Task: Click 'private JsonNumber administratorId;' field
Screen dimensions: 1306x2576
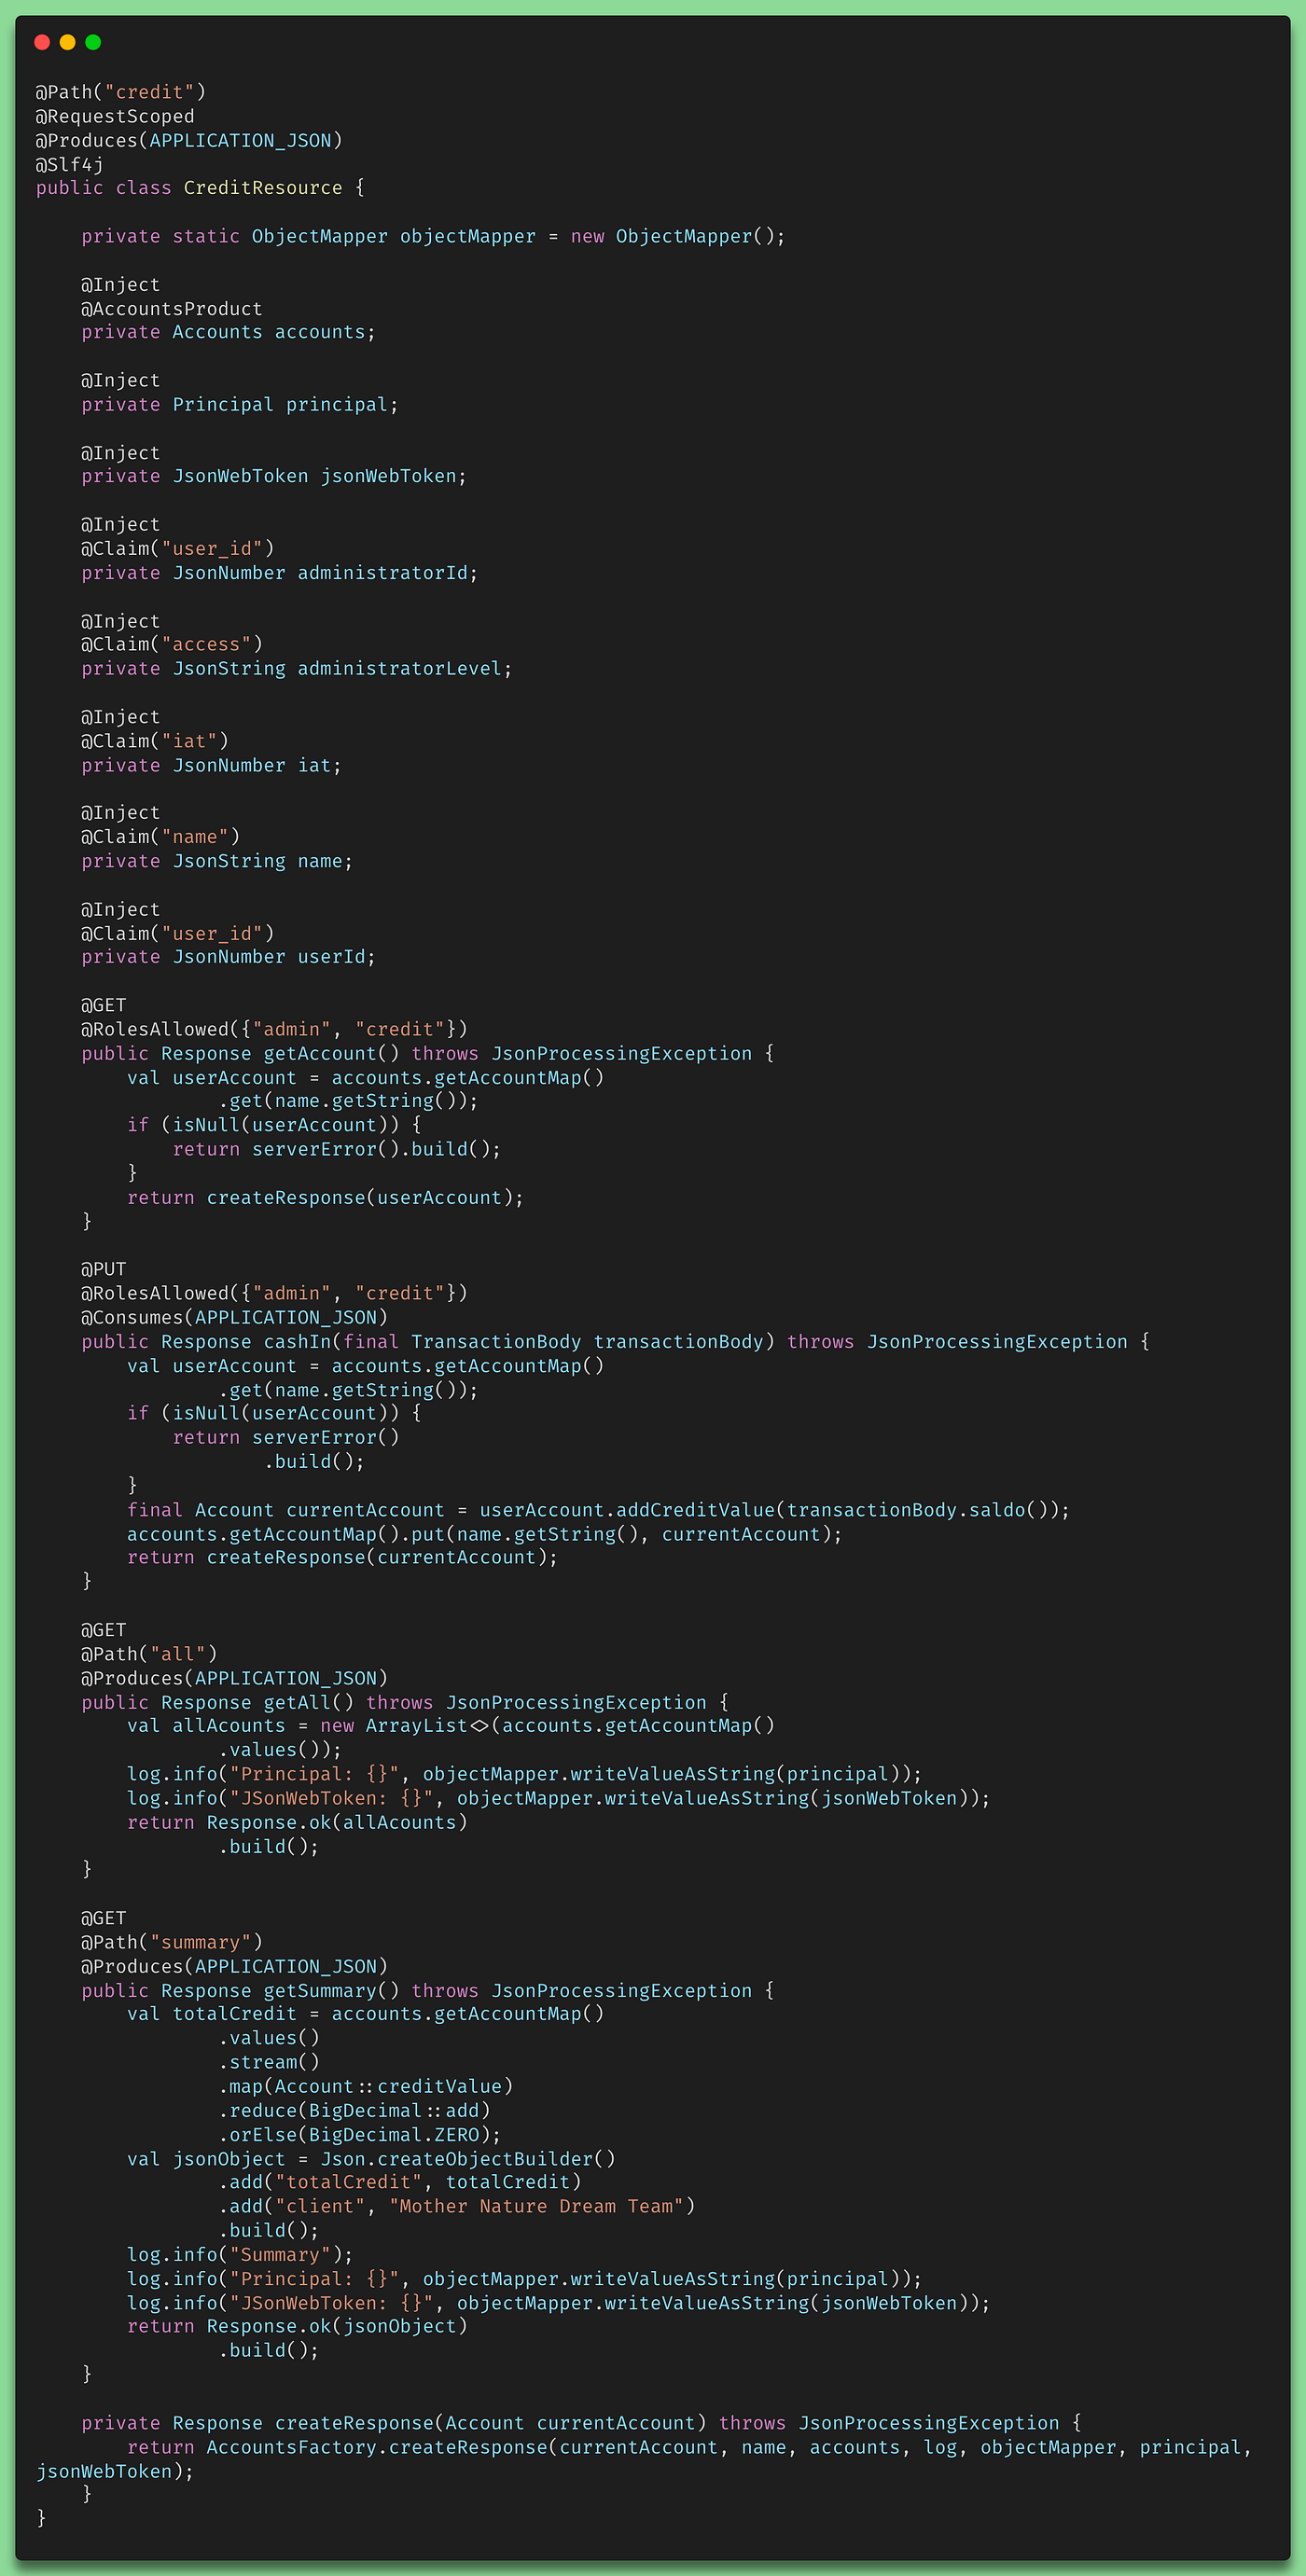Action: pyautogui.click(x=280, y=573)
